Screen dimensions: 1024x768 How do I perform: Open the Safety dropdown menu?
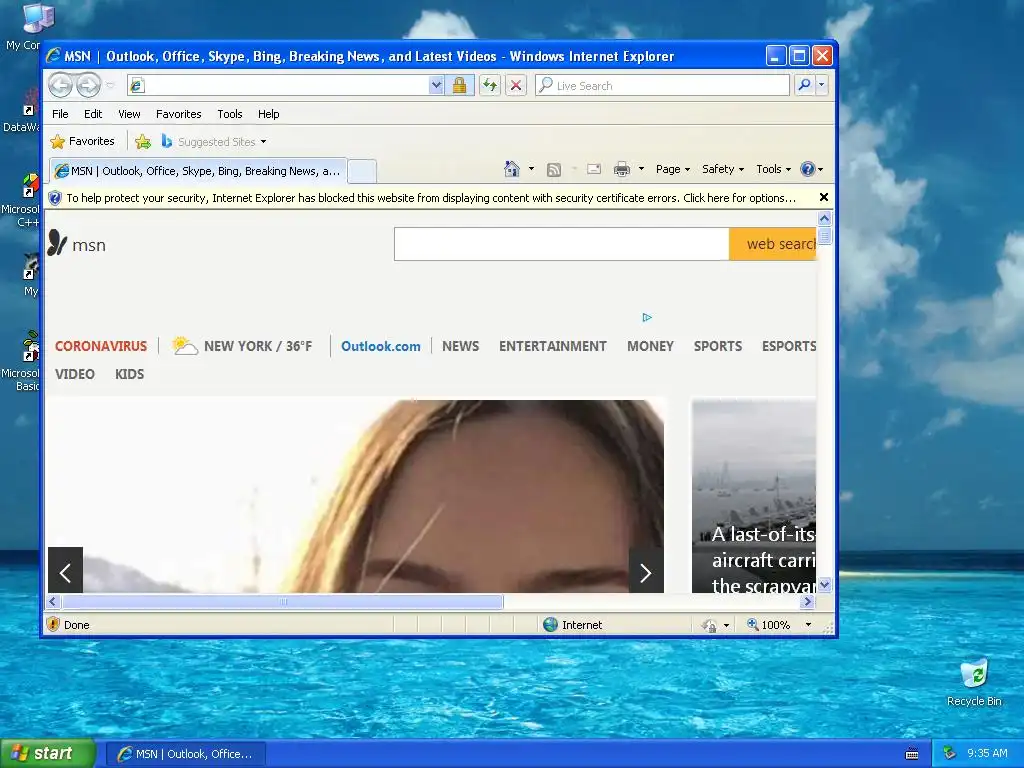722,169
